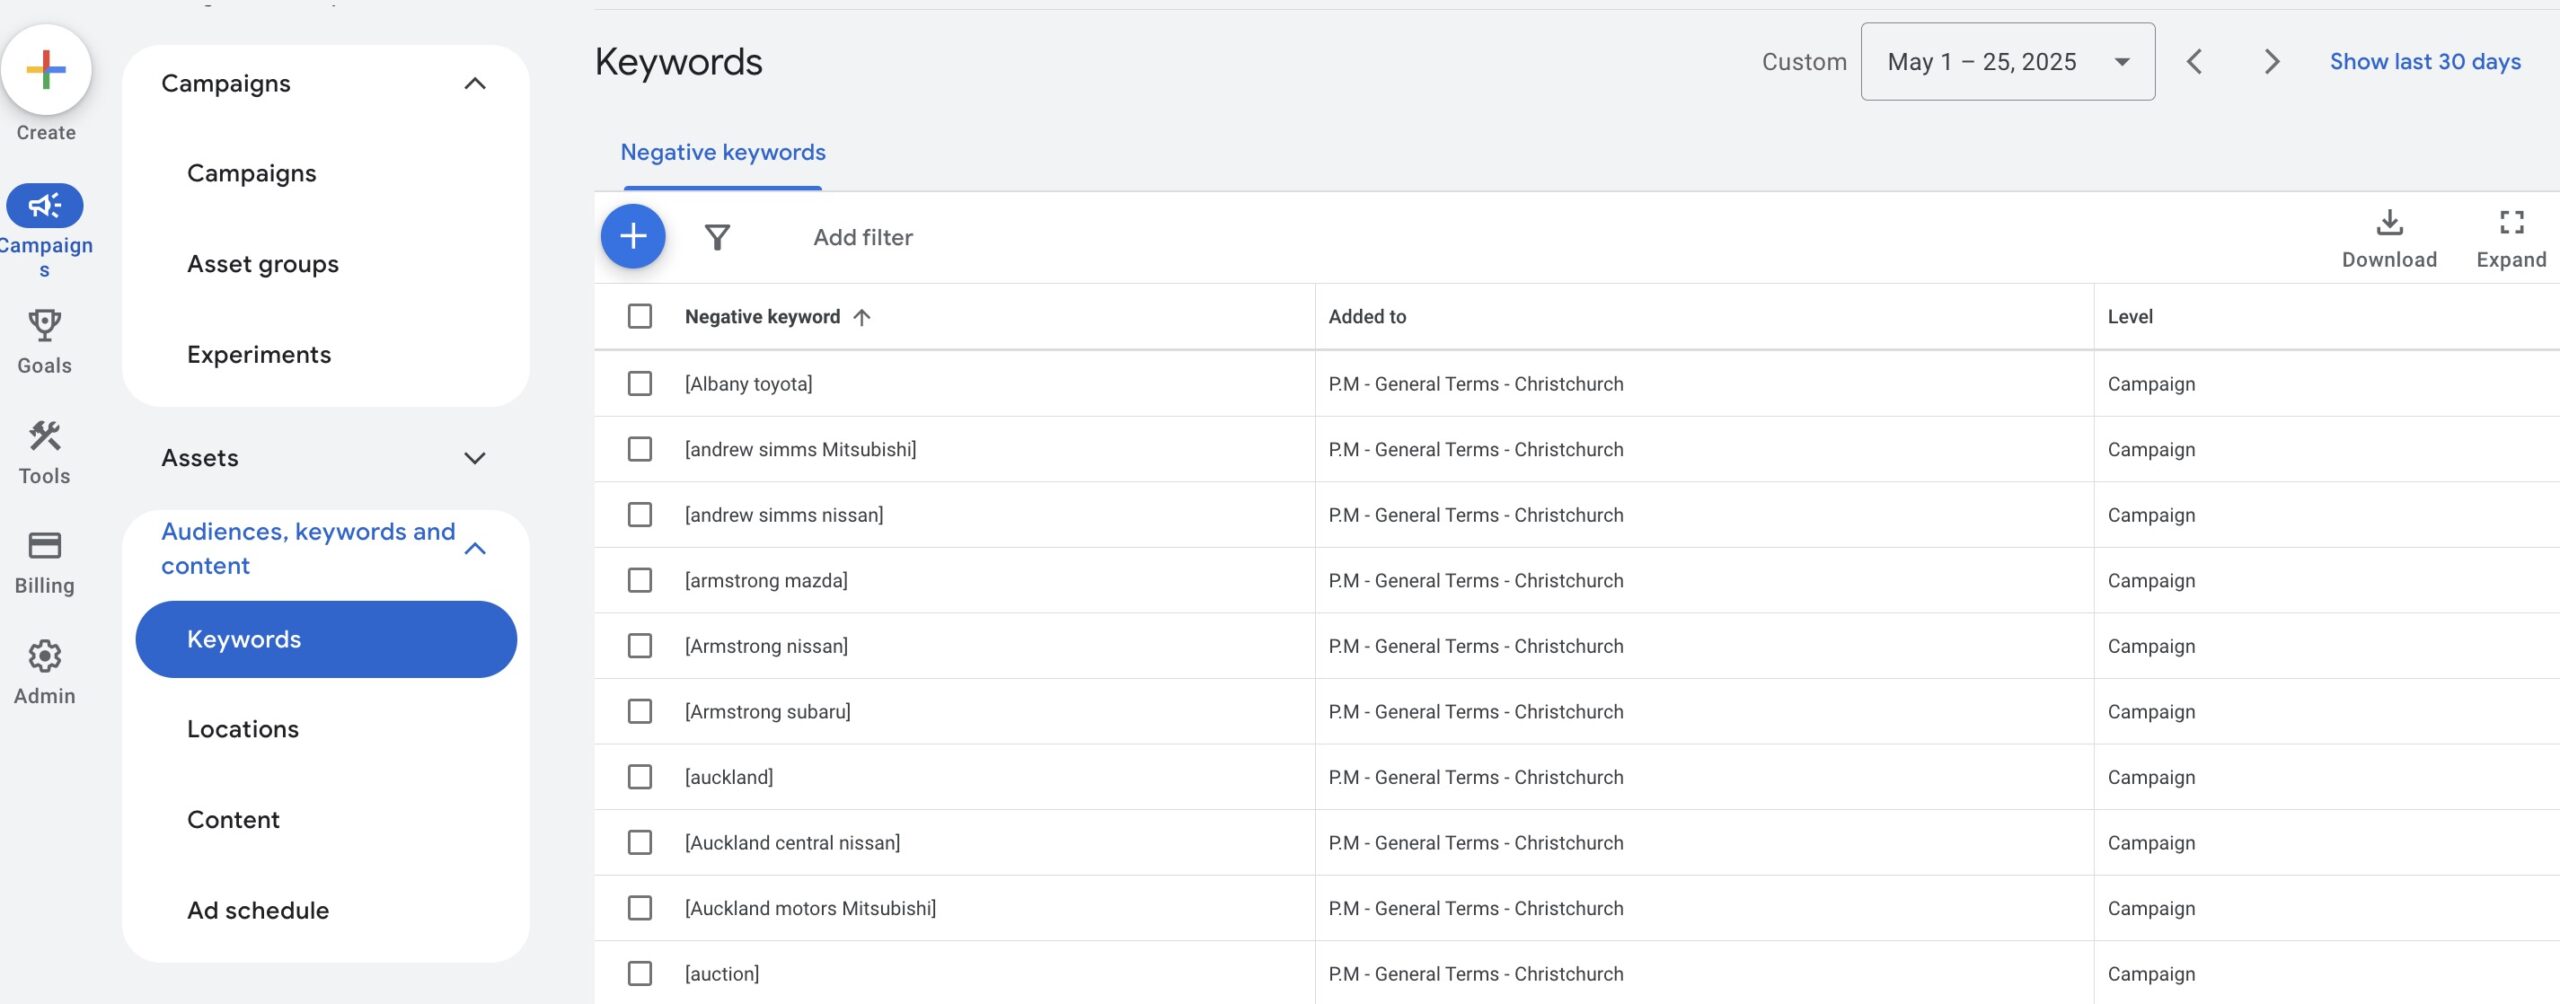Click the Custom date range label
This screenshot has height=1004, width=2560.
(1804, 62)
